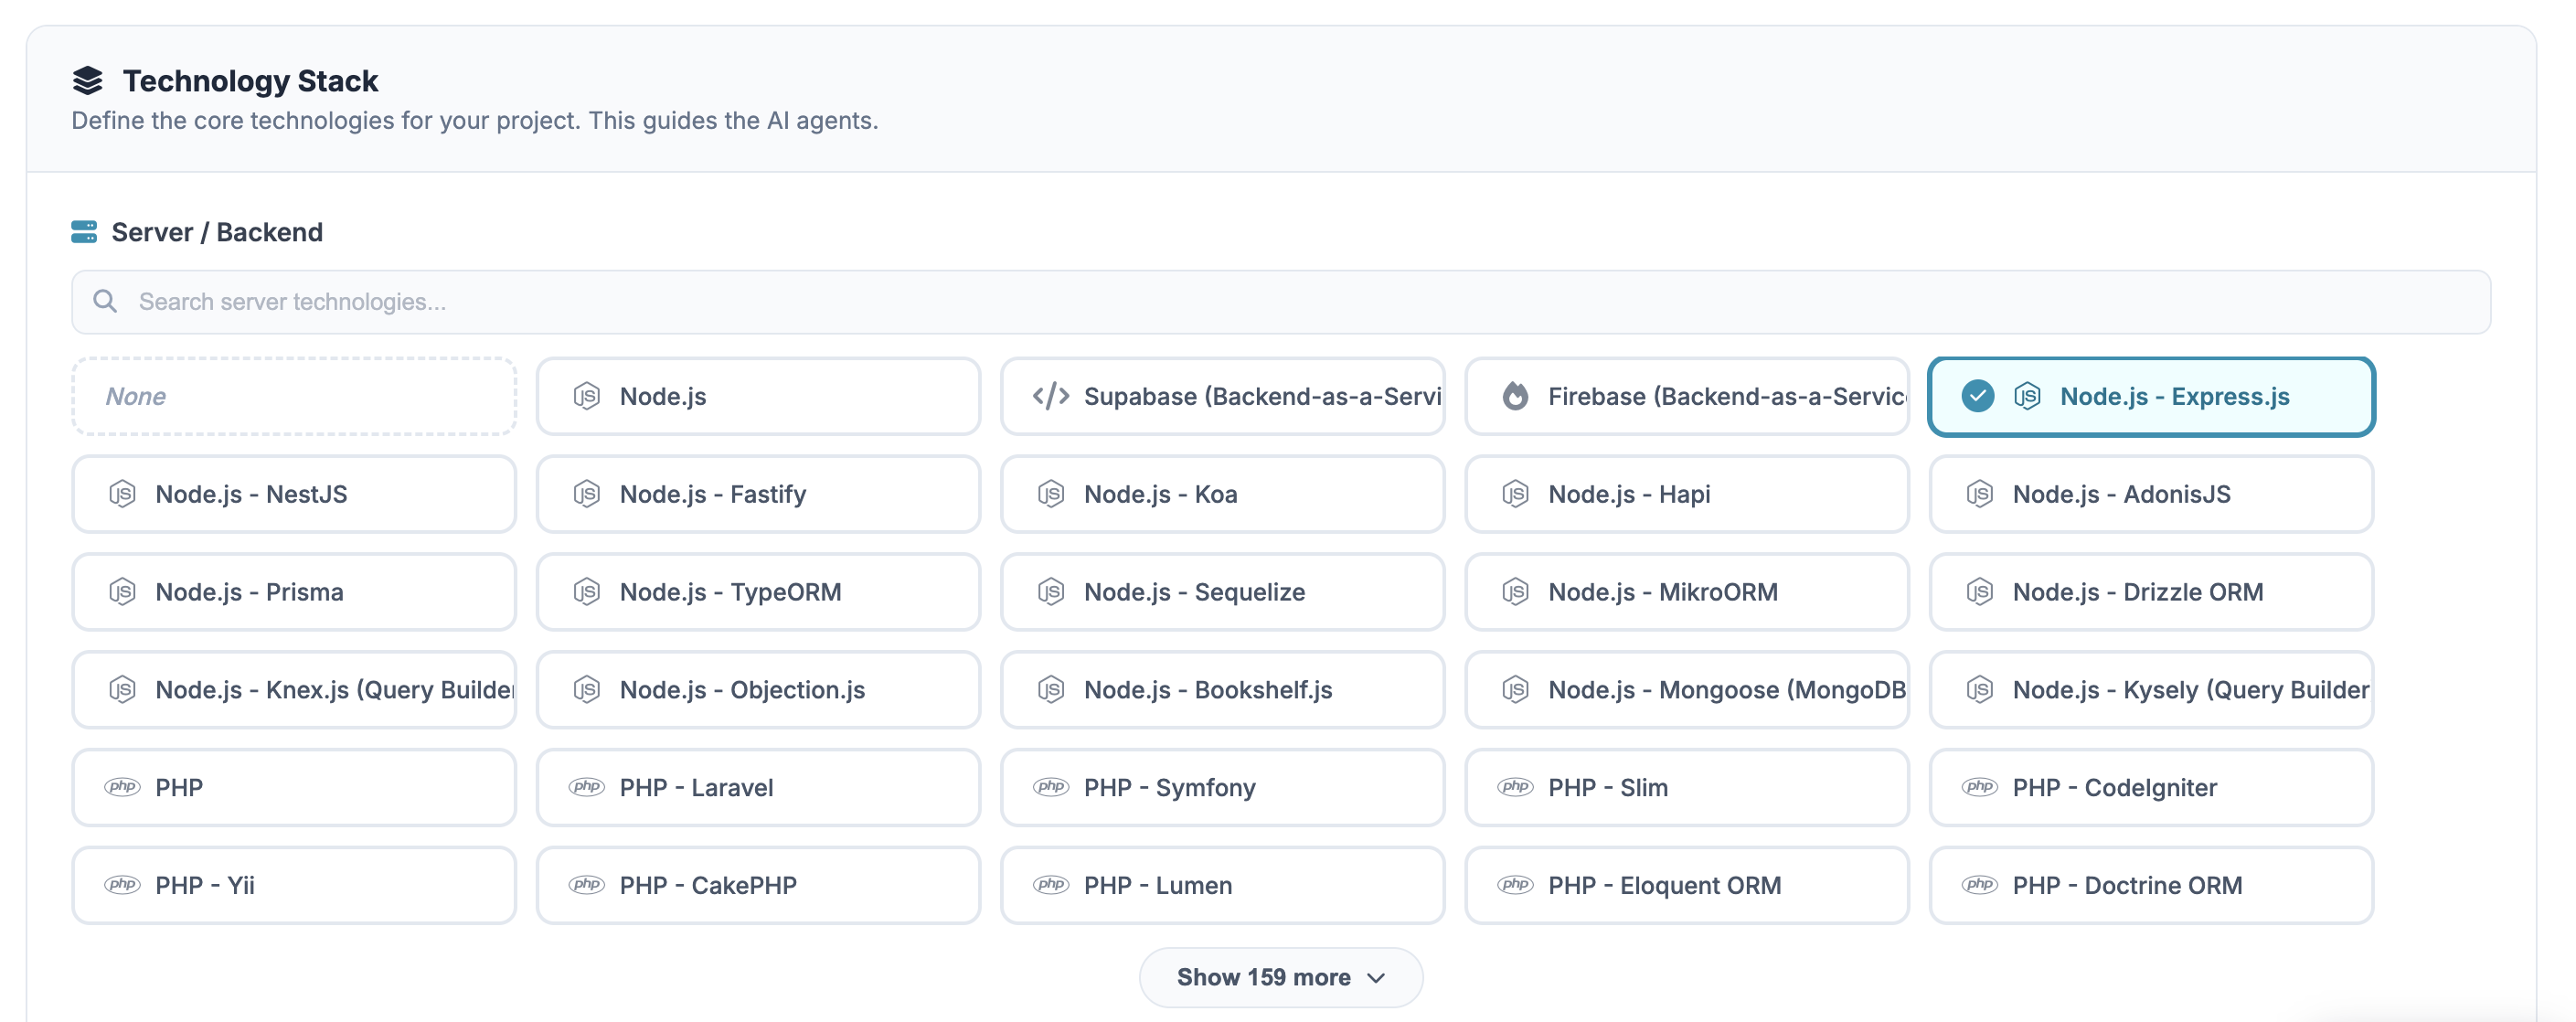Click the magnifier icon in search bar

tap(105, 301)
